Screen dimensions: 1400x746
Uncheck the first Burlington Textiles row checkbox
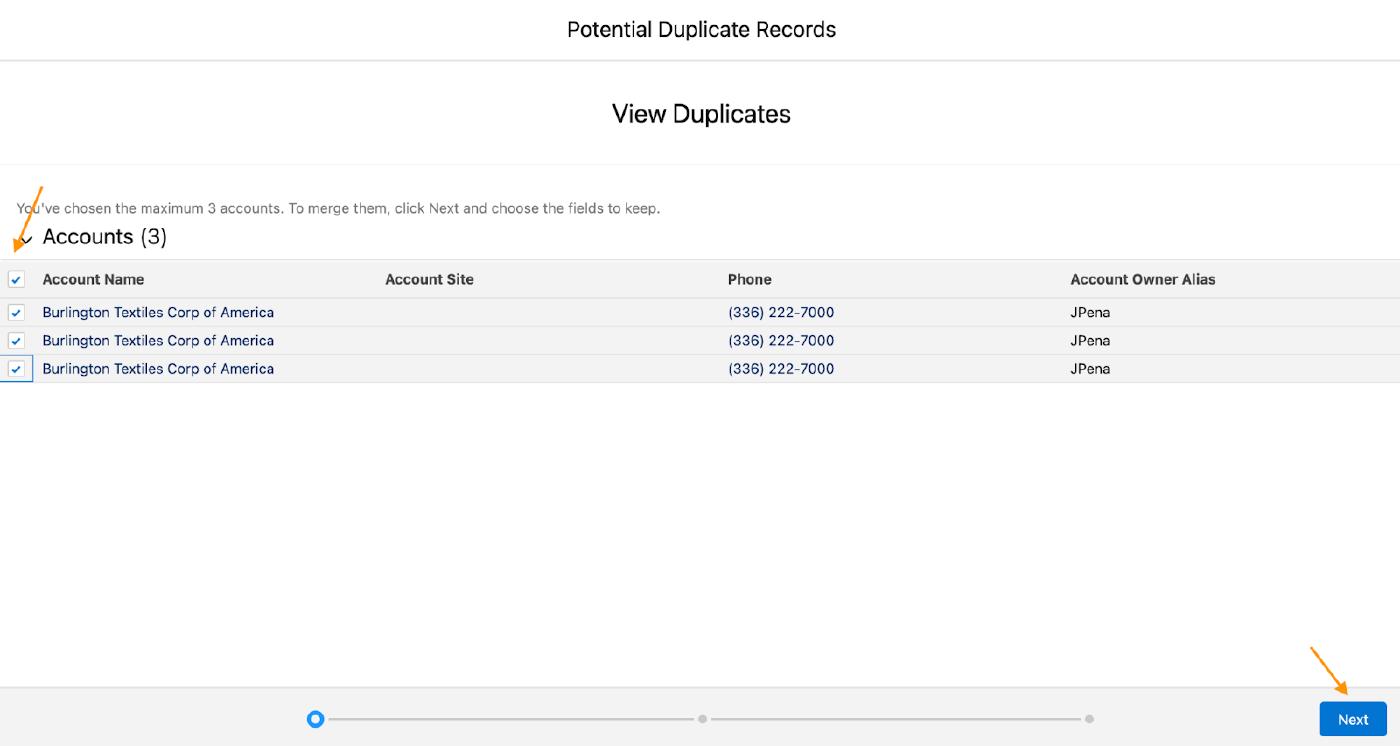pyautogui.click(x=16, y=313)
